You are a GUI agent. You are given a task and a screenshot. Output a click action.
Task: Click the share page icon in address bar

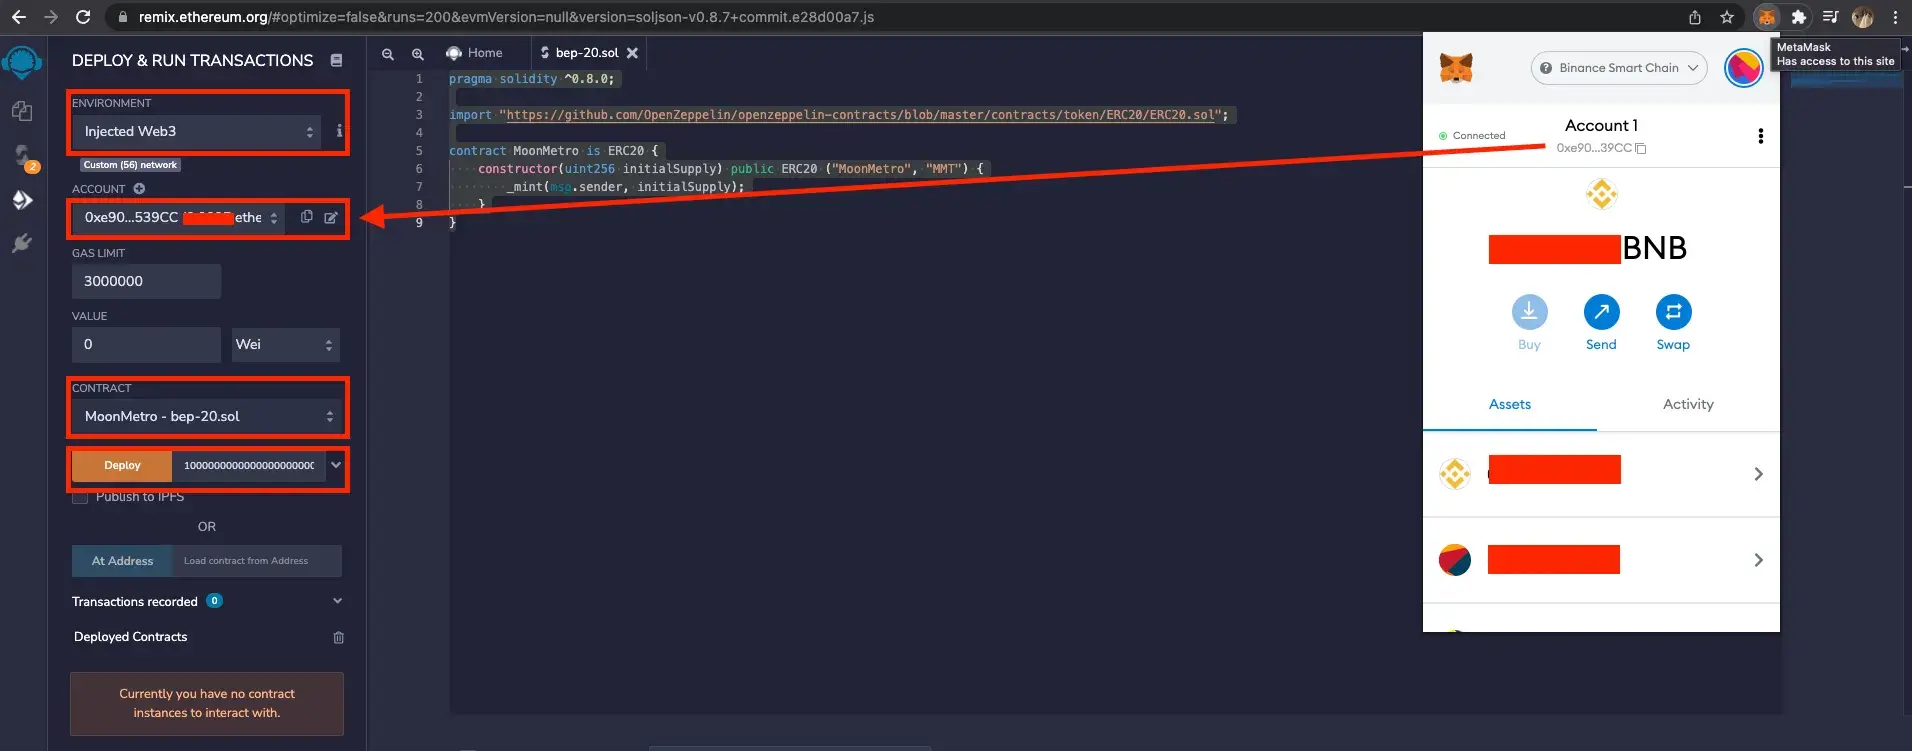click(x=1694, y=17)
